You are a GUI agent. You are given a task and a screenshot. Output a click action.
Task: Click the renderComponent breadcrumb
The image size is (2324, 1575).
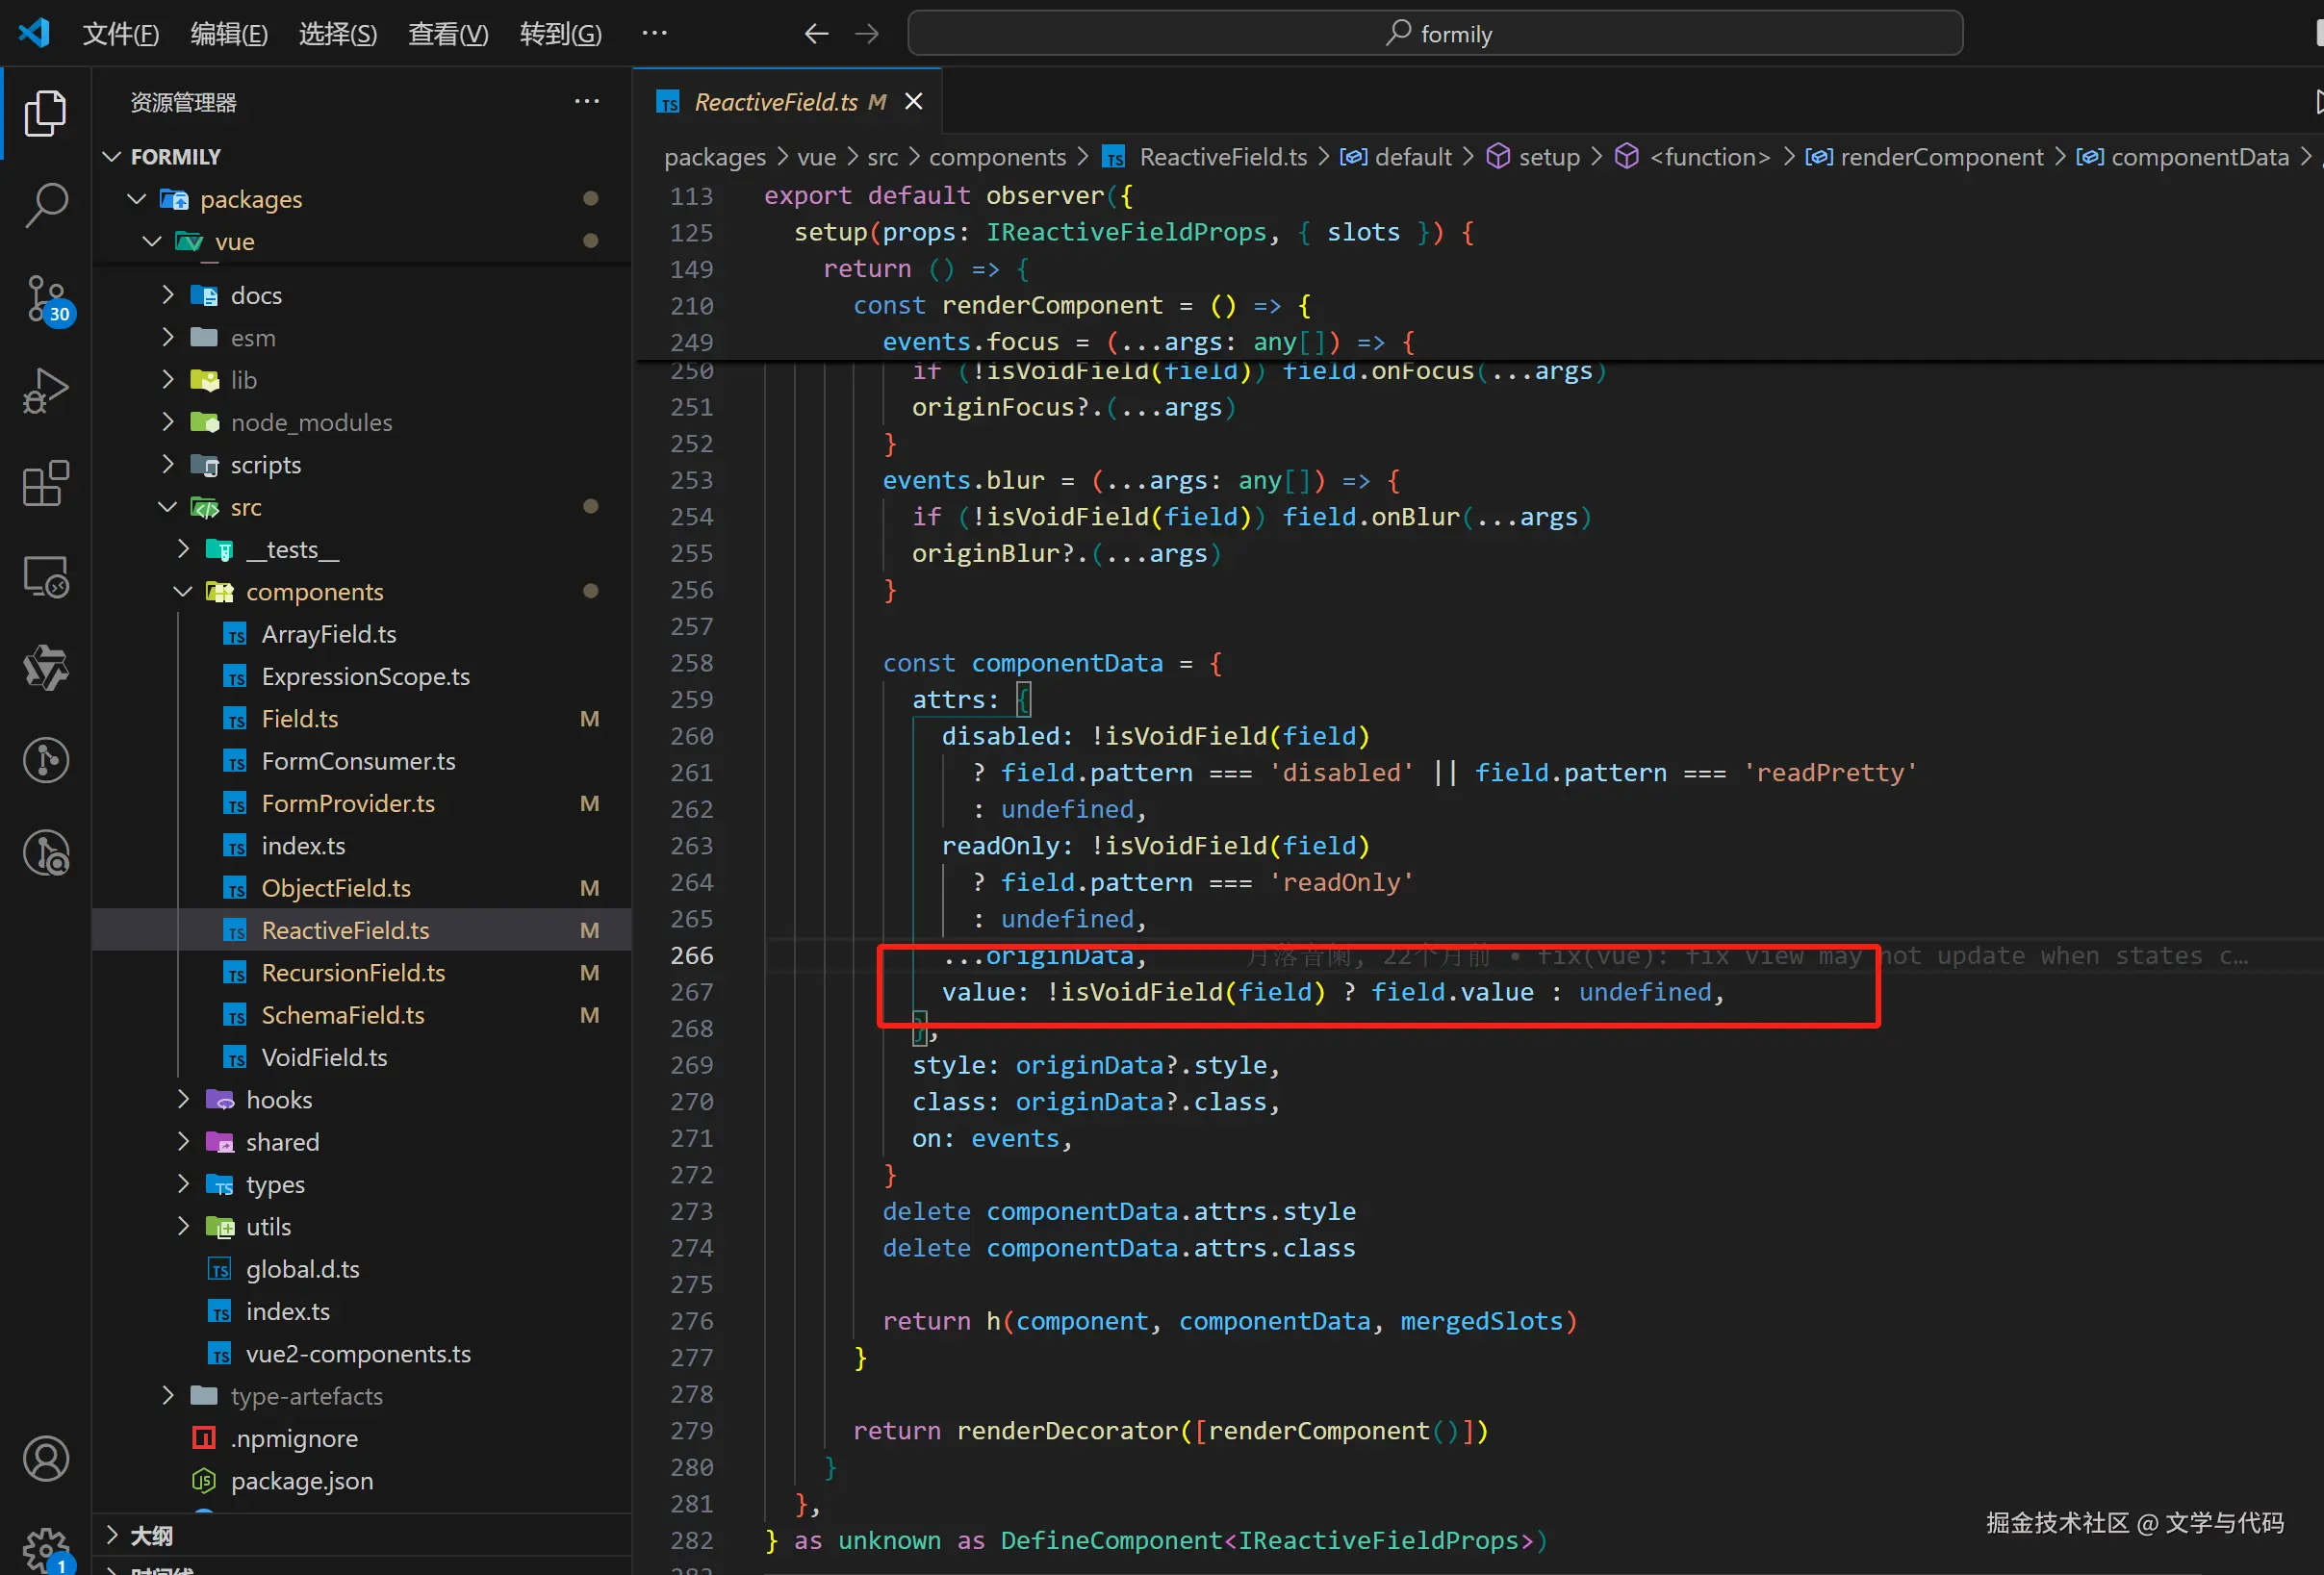click(x=1940, y=157)
